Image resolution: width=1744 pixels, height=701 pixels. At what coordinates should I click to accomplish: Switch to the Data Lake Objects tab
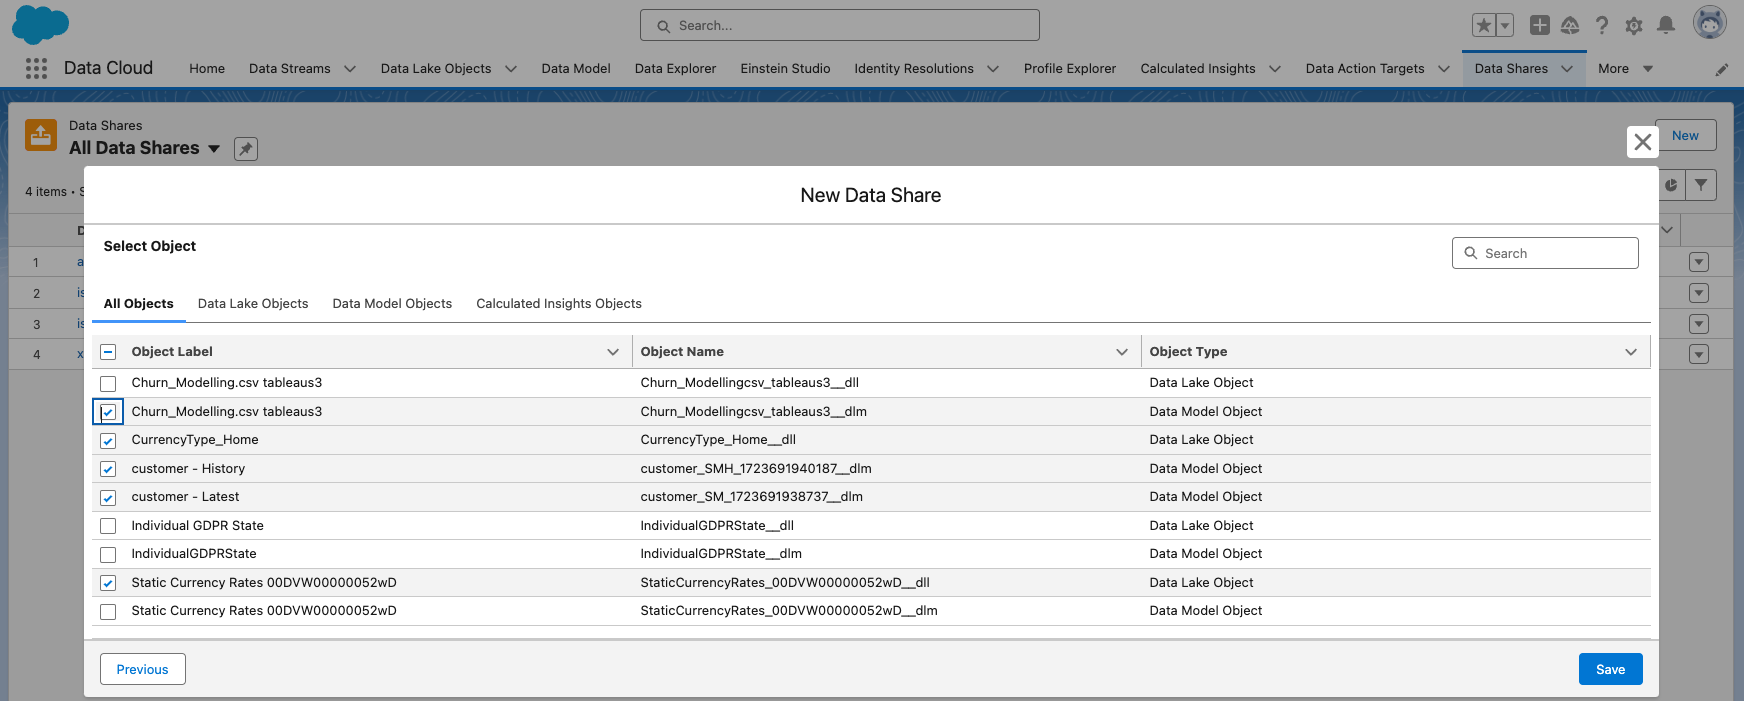tap(253, 304)
